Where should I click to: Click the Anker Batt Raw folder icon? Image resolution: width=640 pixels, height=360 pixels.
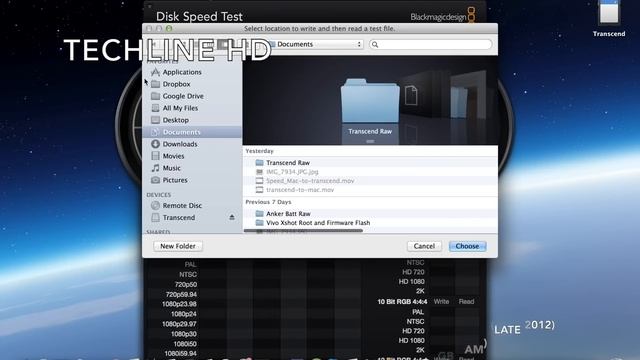point(259,213)
